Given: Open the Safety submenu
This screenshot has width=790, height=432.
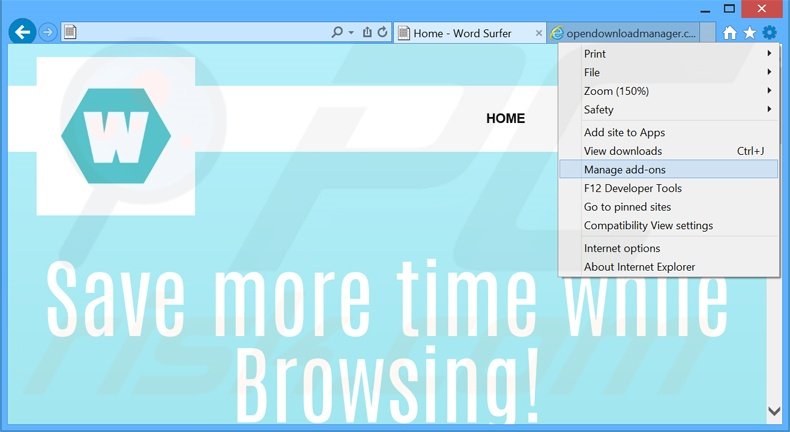Looking at the screenshot, I should [669, 109].
